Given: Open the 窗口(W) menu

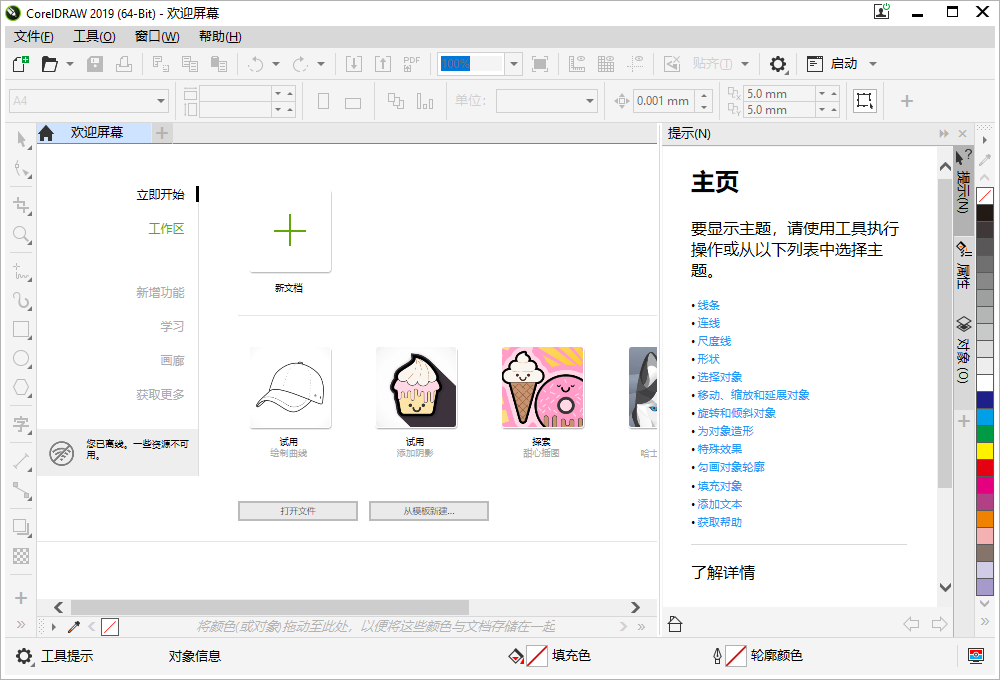Looking at the screenshot, I should click(157, 36).
